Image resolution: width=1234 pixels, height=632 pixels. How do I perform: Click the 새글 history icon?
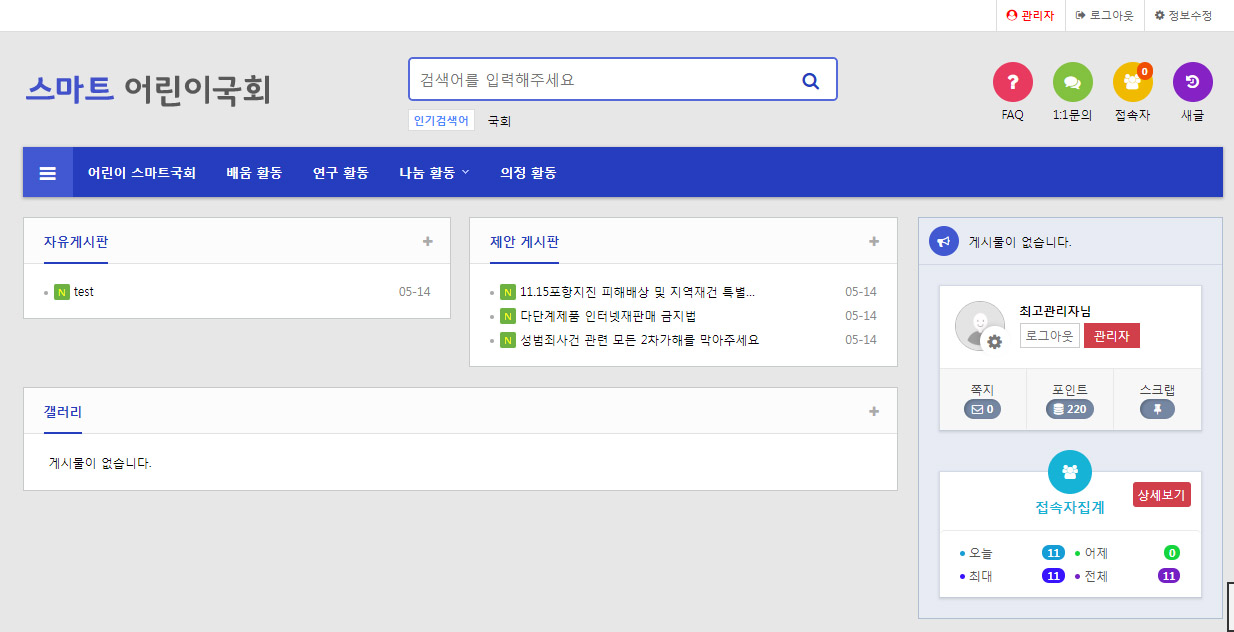click(x=1192, y=82)
